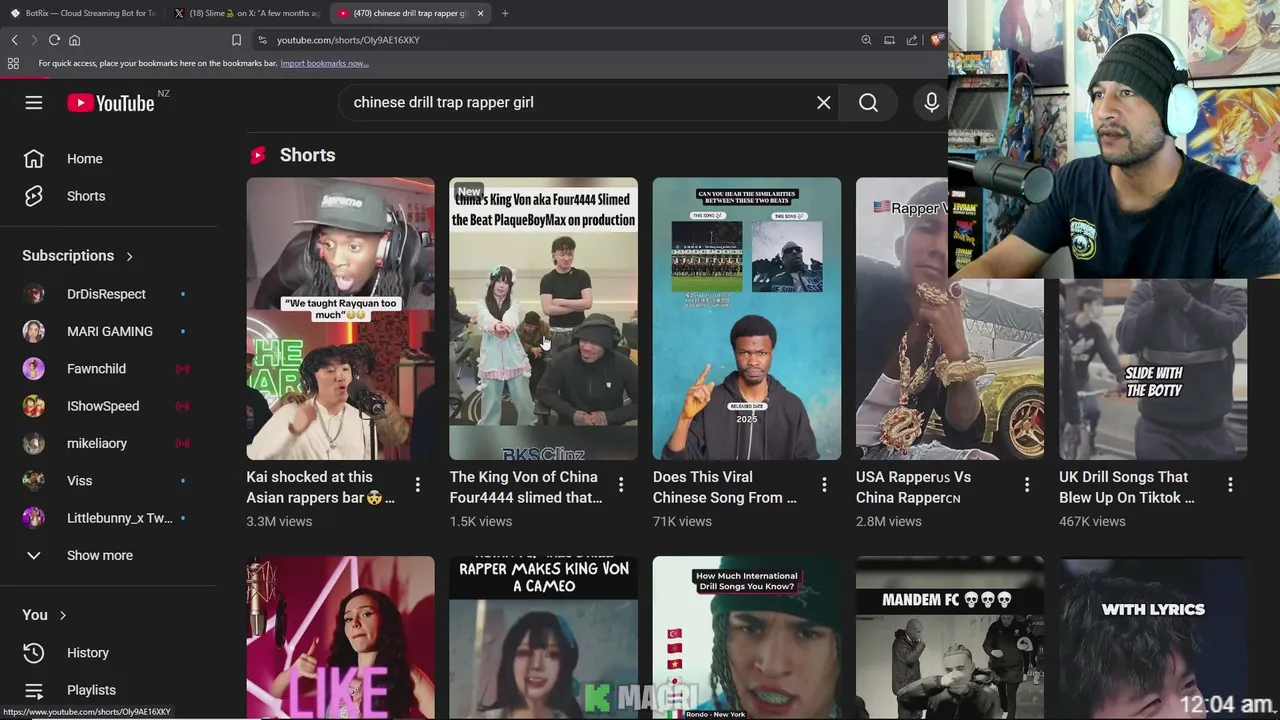Viewport: 1280px width, 720px height.
Task: Click the YouTube logo
Action: (111, 103)
